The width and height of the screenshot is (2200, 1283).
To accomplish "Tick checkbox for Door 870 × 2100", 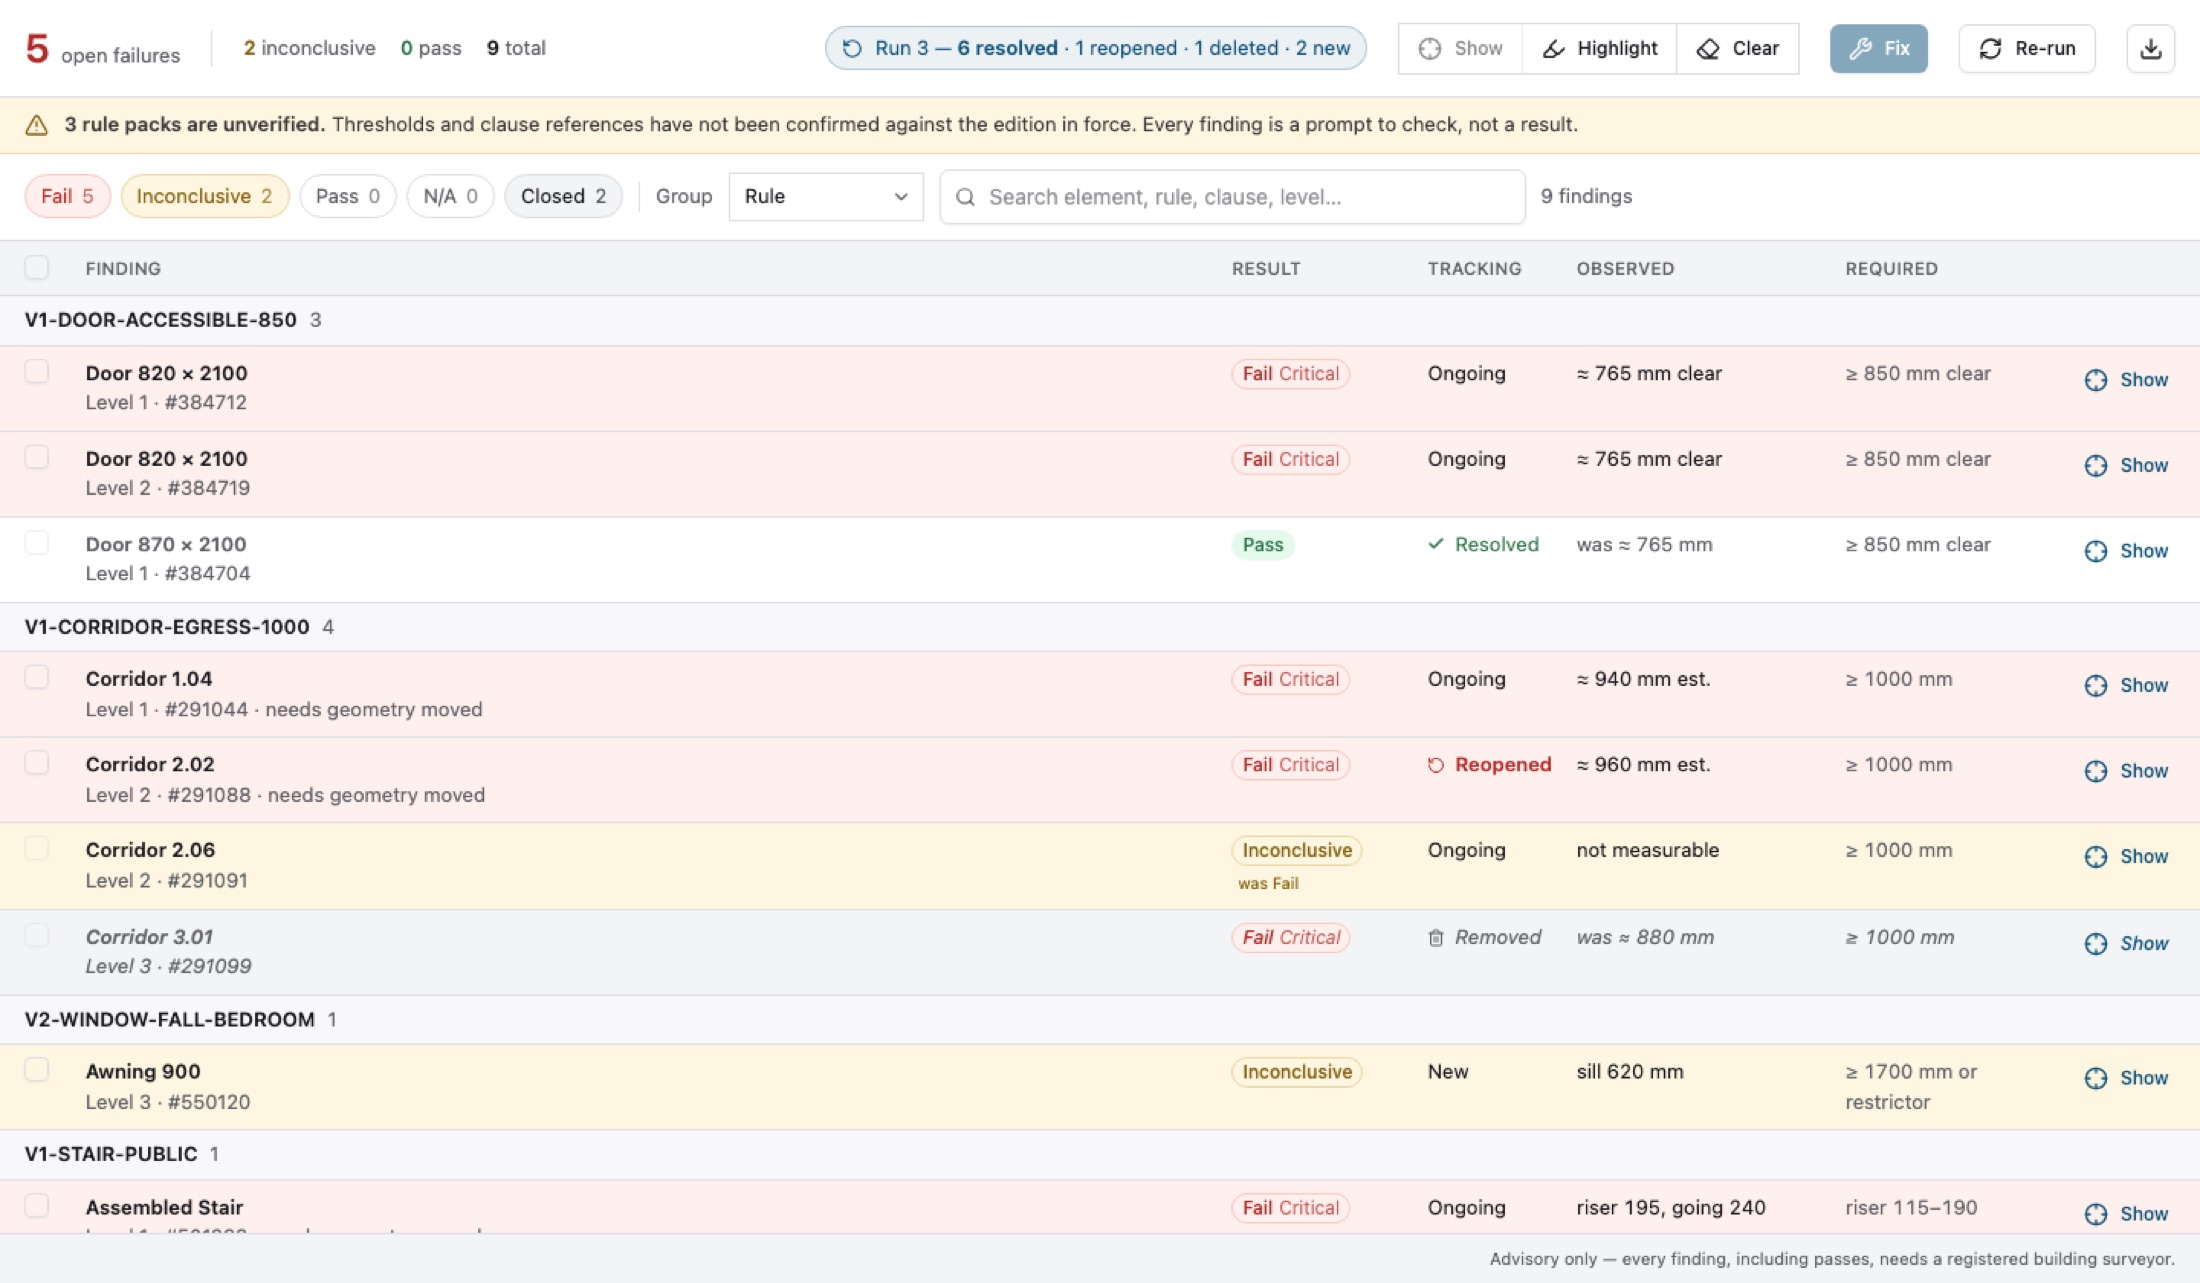I will (x=37, y=543).
